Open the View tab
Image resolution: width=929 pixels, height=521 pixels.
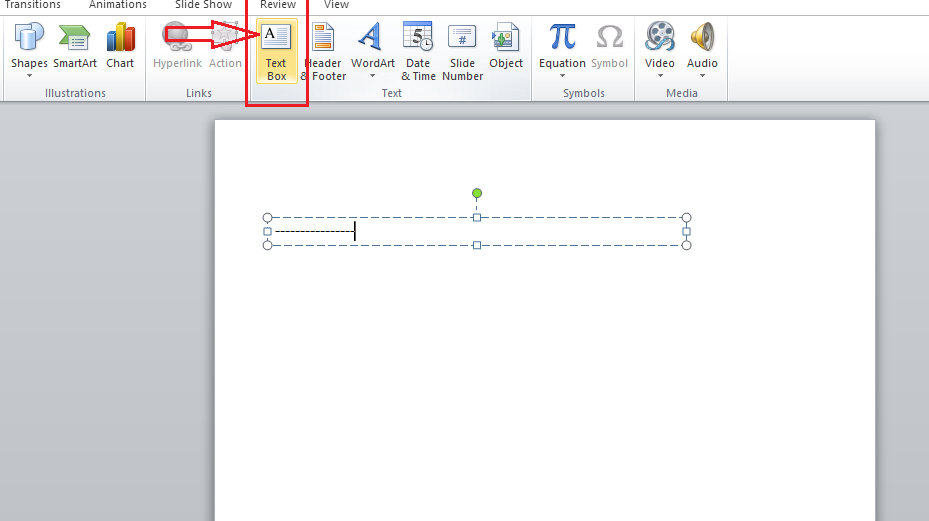[336, 5]
